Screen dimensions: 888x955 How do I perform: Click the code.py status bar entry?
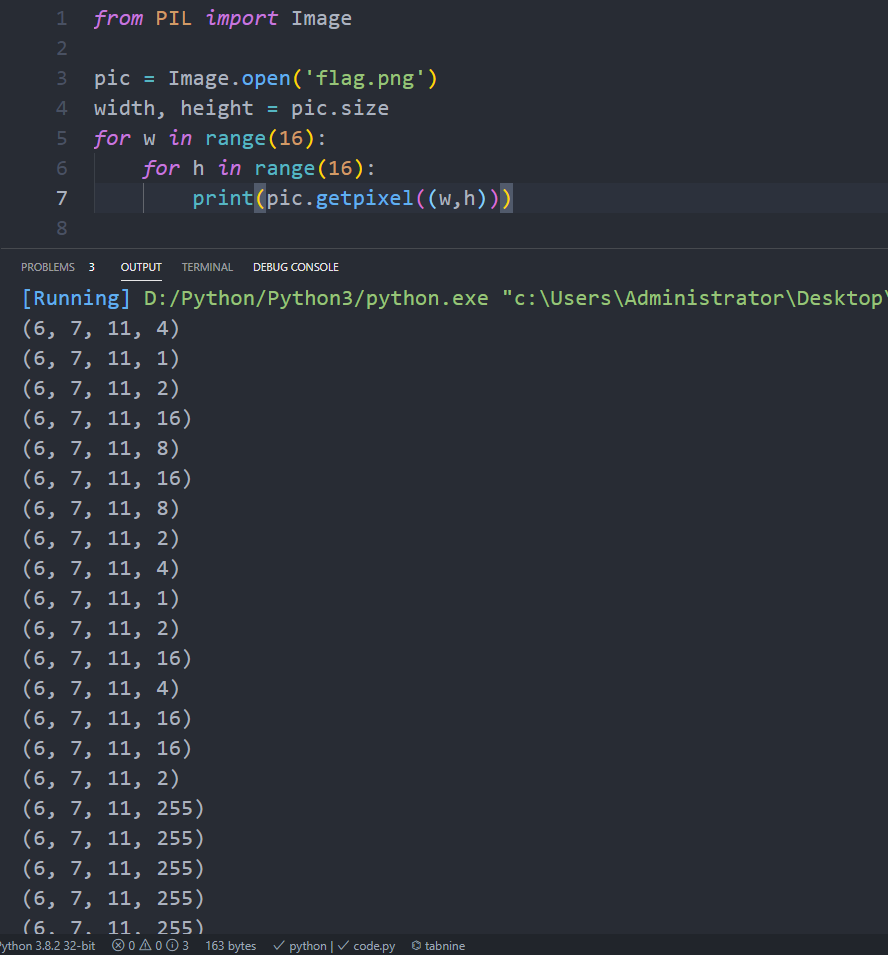coord(374,945)
